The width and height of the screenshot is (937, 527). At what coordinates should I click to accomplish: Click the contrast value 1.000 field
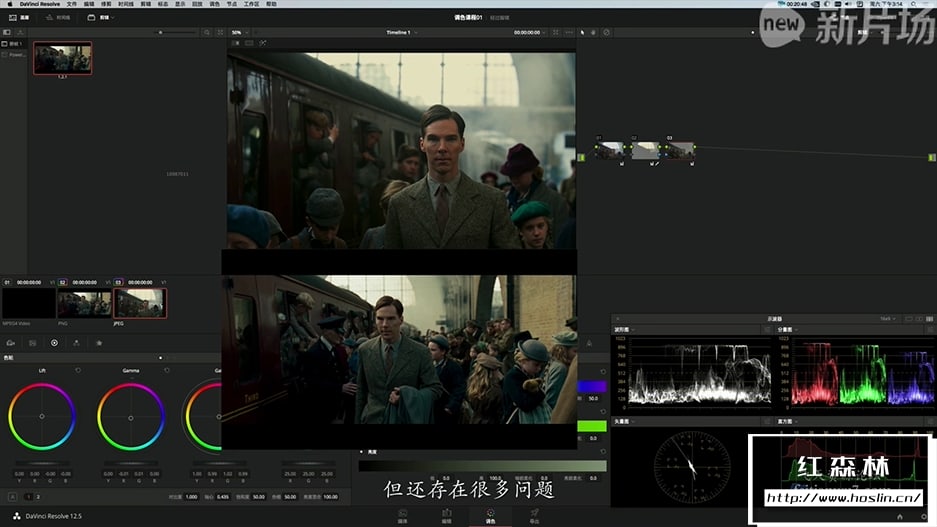pos(191,497)
